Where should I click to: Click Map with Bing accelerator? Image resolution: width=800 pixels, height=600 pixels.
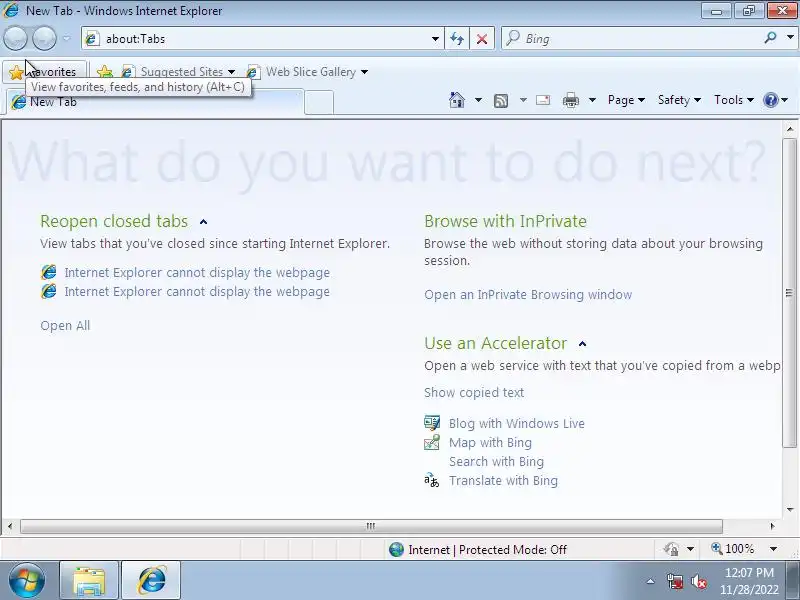pos(490,442)
